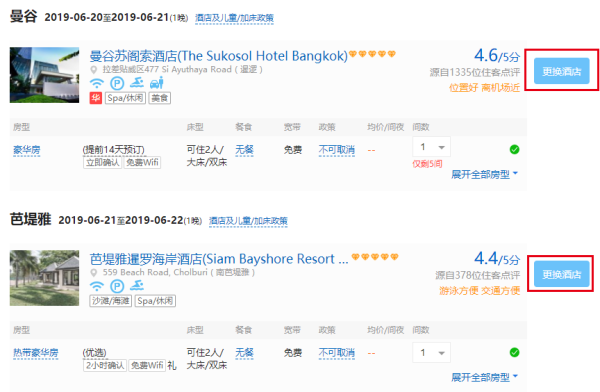
Task: Click swimming pool icon for Sukosol Hotel
Action: 137,82
